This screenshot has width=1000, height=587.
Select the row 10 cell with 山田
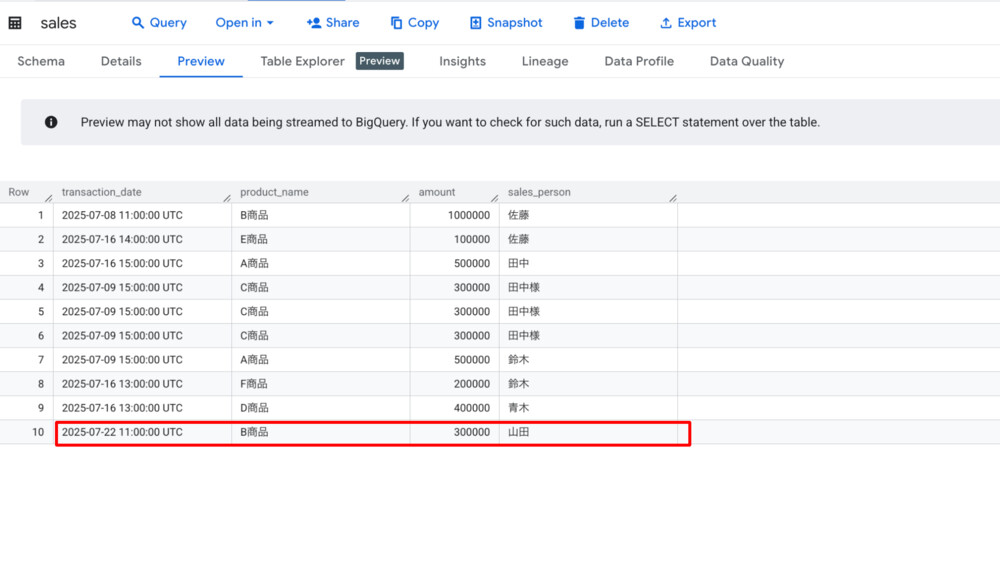click(x=518, y=432)
